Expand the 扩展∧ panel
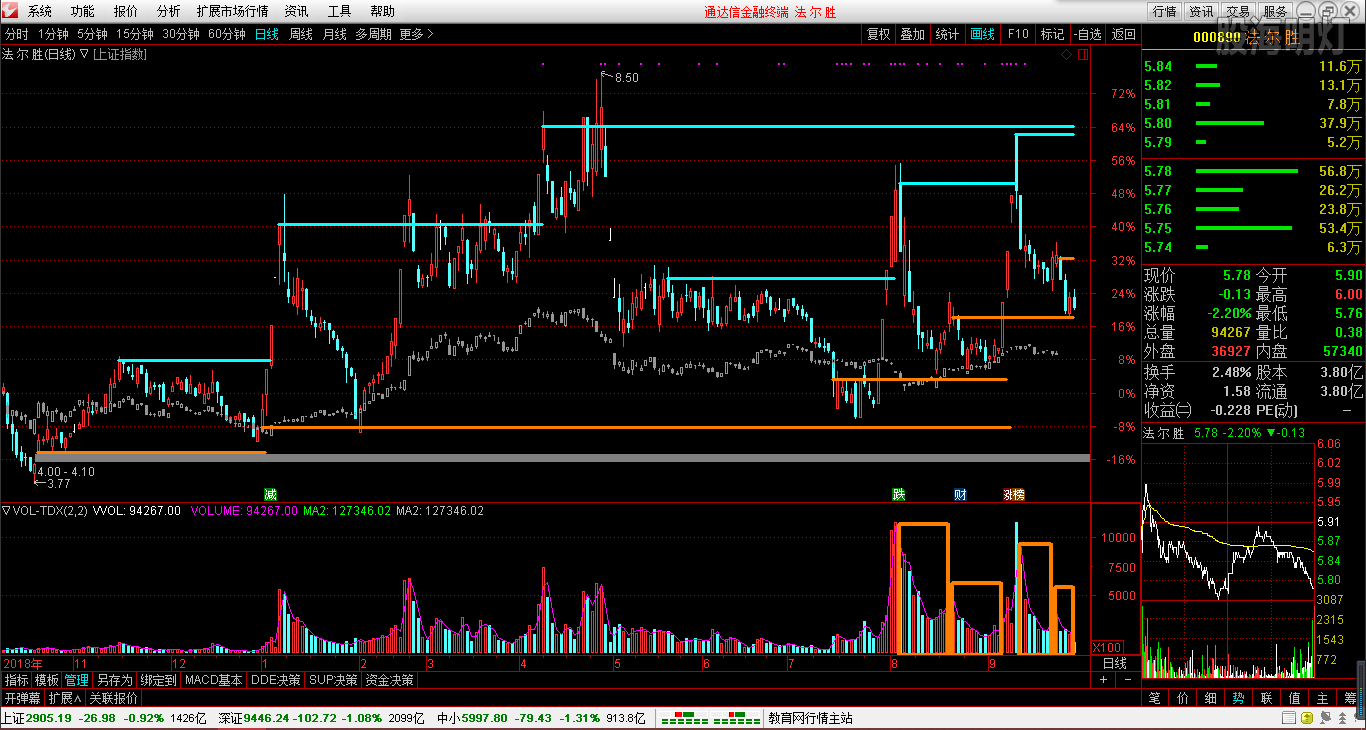The height and width of the screenshot is (730, 1366). pyautogui.click(x=65, y=698)
